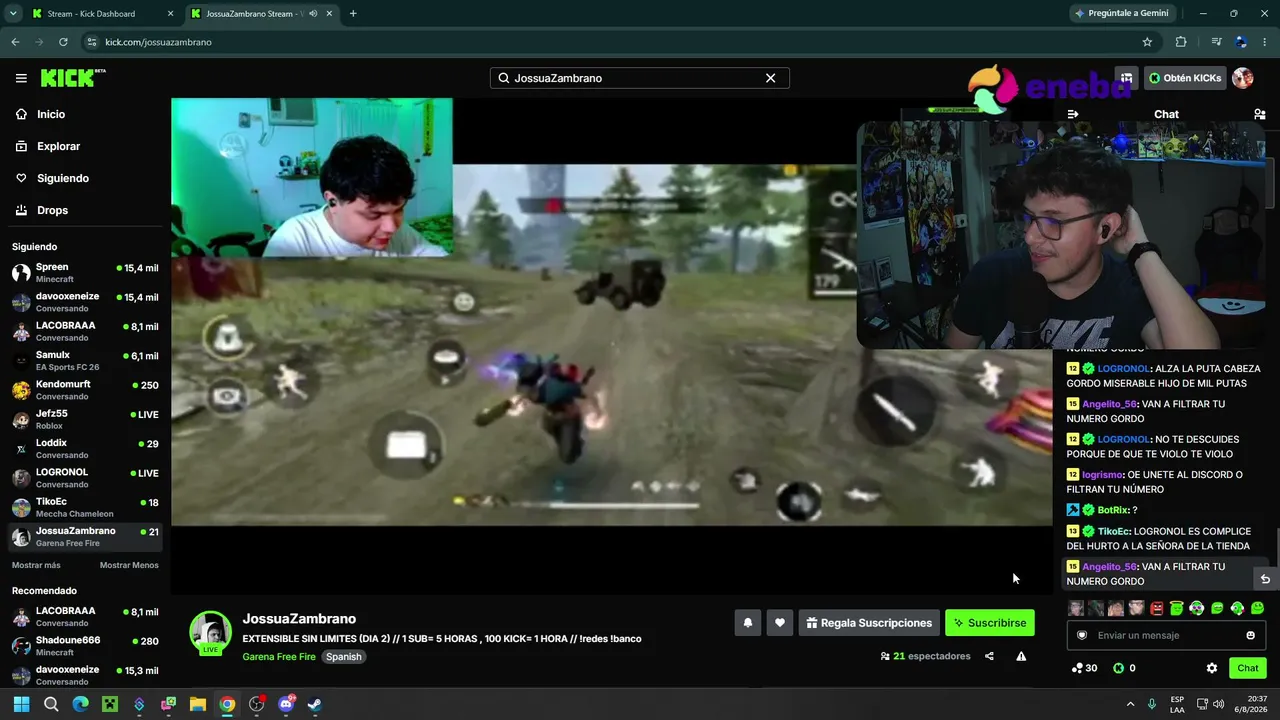The height and width of the screenshot is (720, 1280).
Task: Open the Kick shop icon beside Obtén KICKs
Action: [1126, 78]
